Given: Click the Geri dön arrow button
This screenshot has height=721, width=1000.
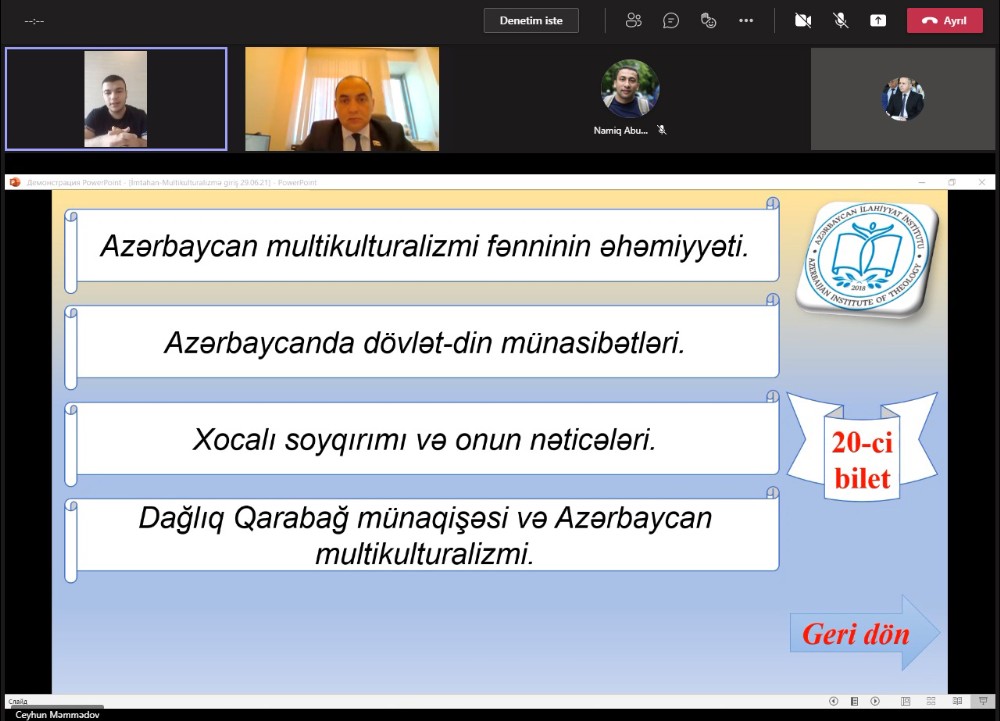Looking at the screenshot, I should click(865, 632).
